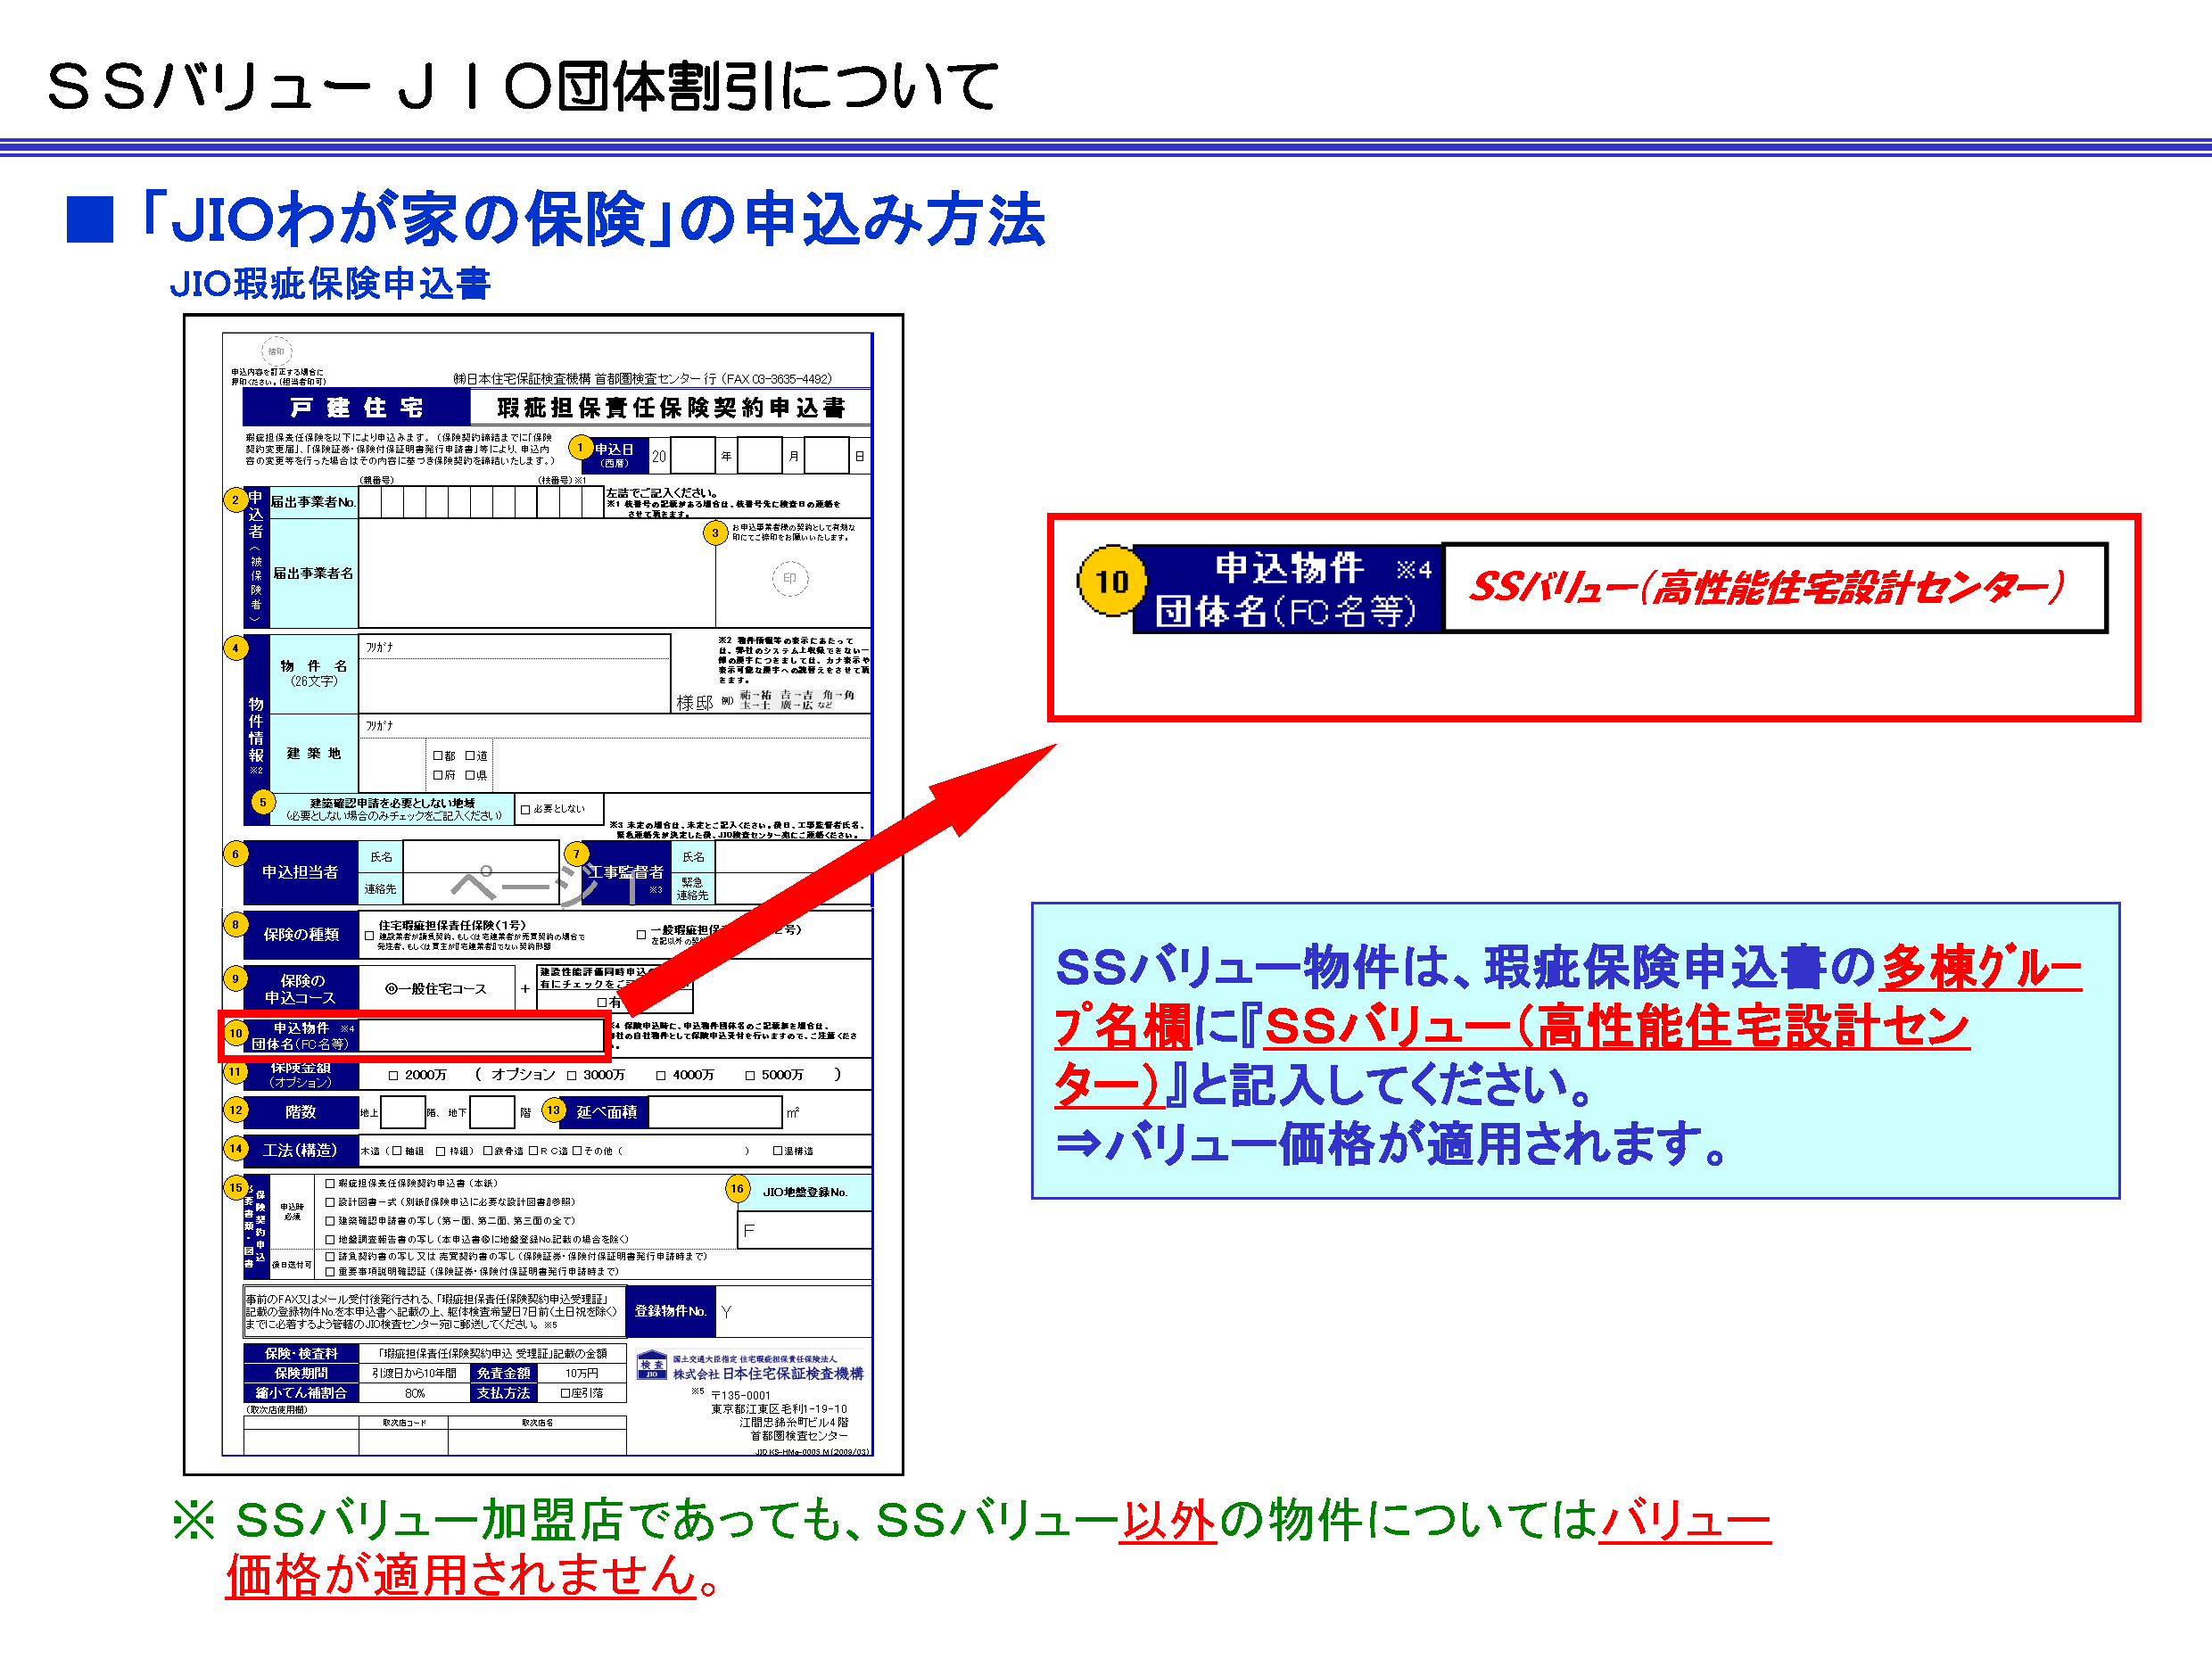Click the 地上 floors input box
Viewport: 2212px width, 1659px height.
(403, 1112)
